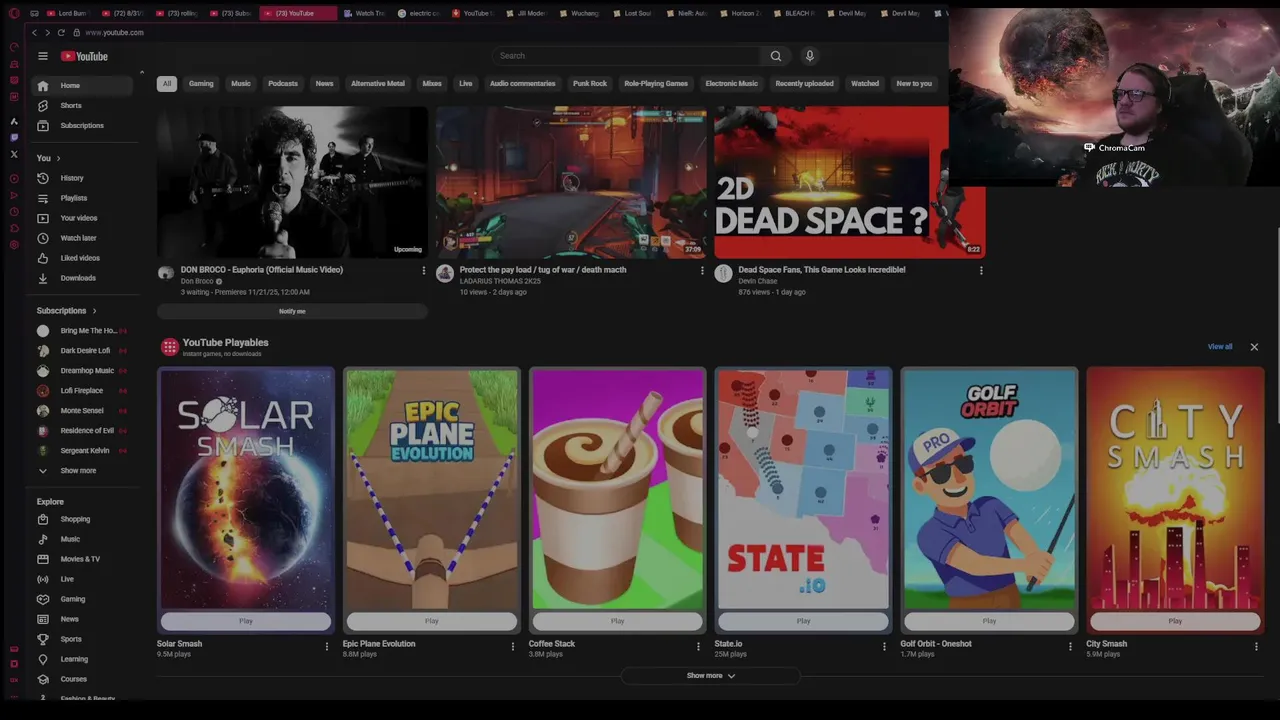Viewport: 1280px width, 720px height.
Task: Go back with browser back arrow
Action: (x=34, y=33)
